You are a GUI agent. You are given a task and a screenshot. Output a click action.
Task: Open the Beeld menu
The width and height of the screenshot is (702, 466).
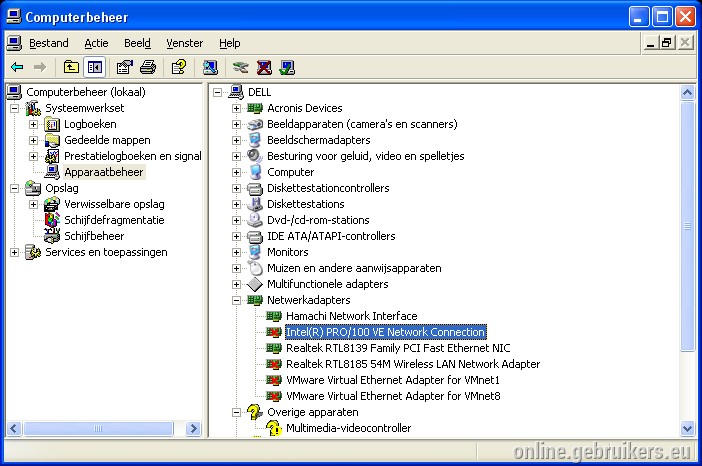(137, 43)
